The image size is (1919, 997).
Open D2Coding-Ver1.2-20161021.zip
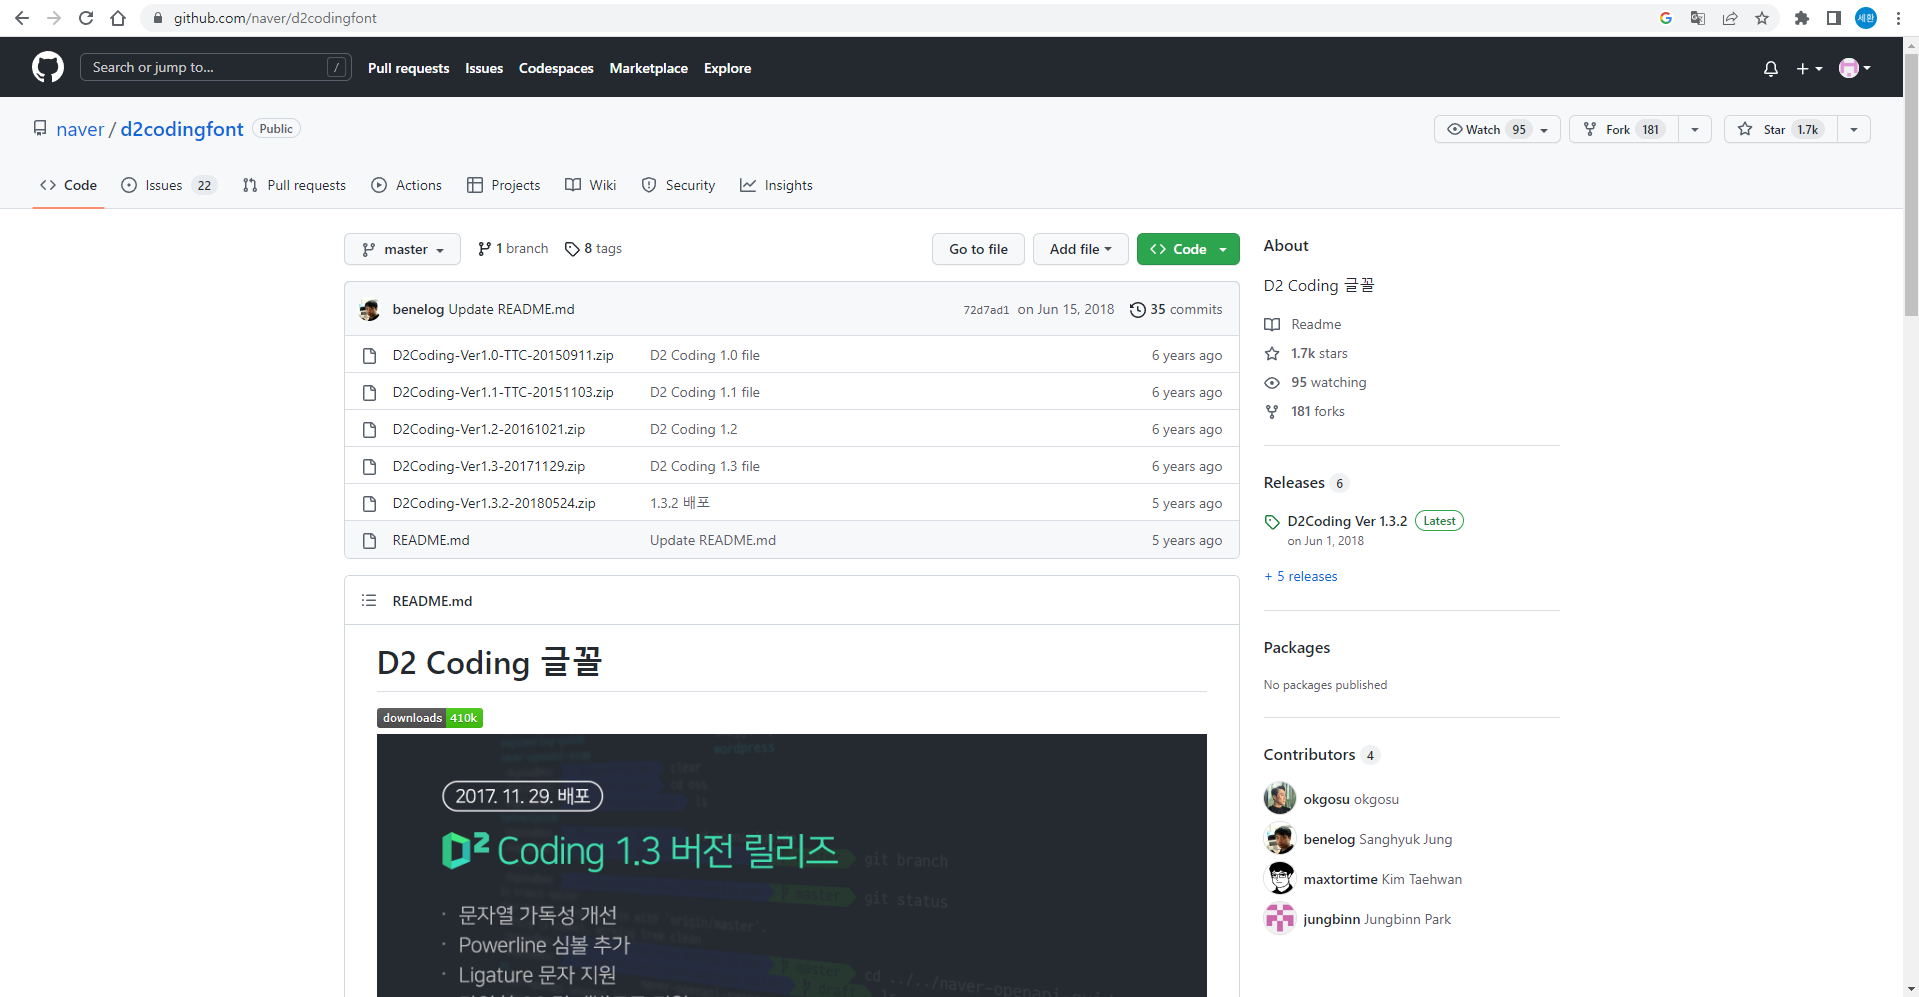tap(489, 429)
